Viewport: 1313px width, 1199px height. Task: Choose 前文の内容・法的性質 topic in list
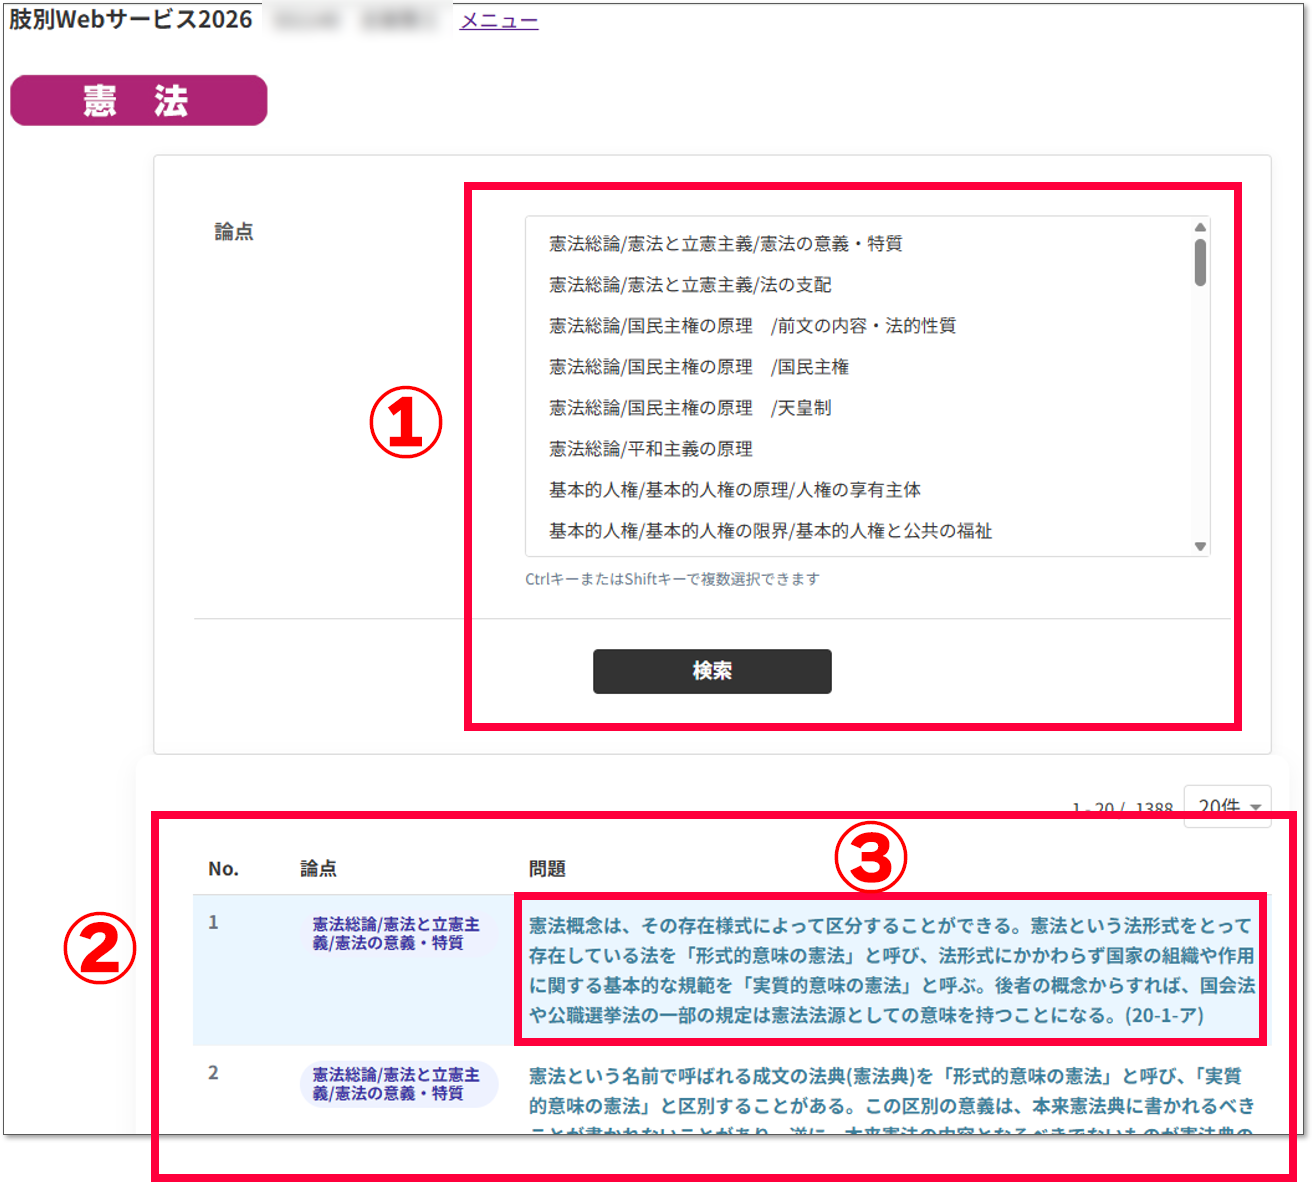pos(752,326)
